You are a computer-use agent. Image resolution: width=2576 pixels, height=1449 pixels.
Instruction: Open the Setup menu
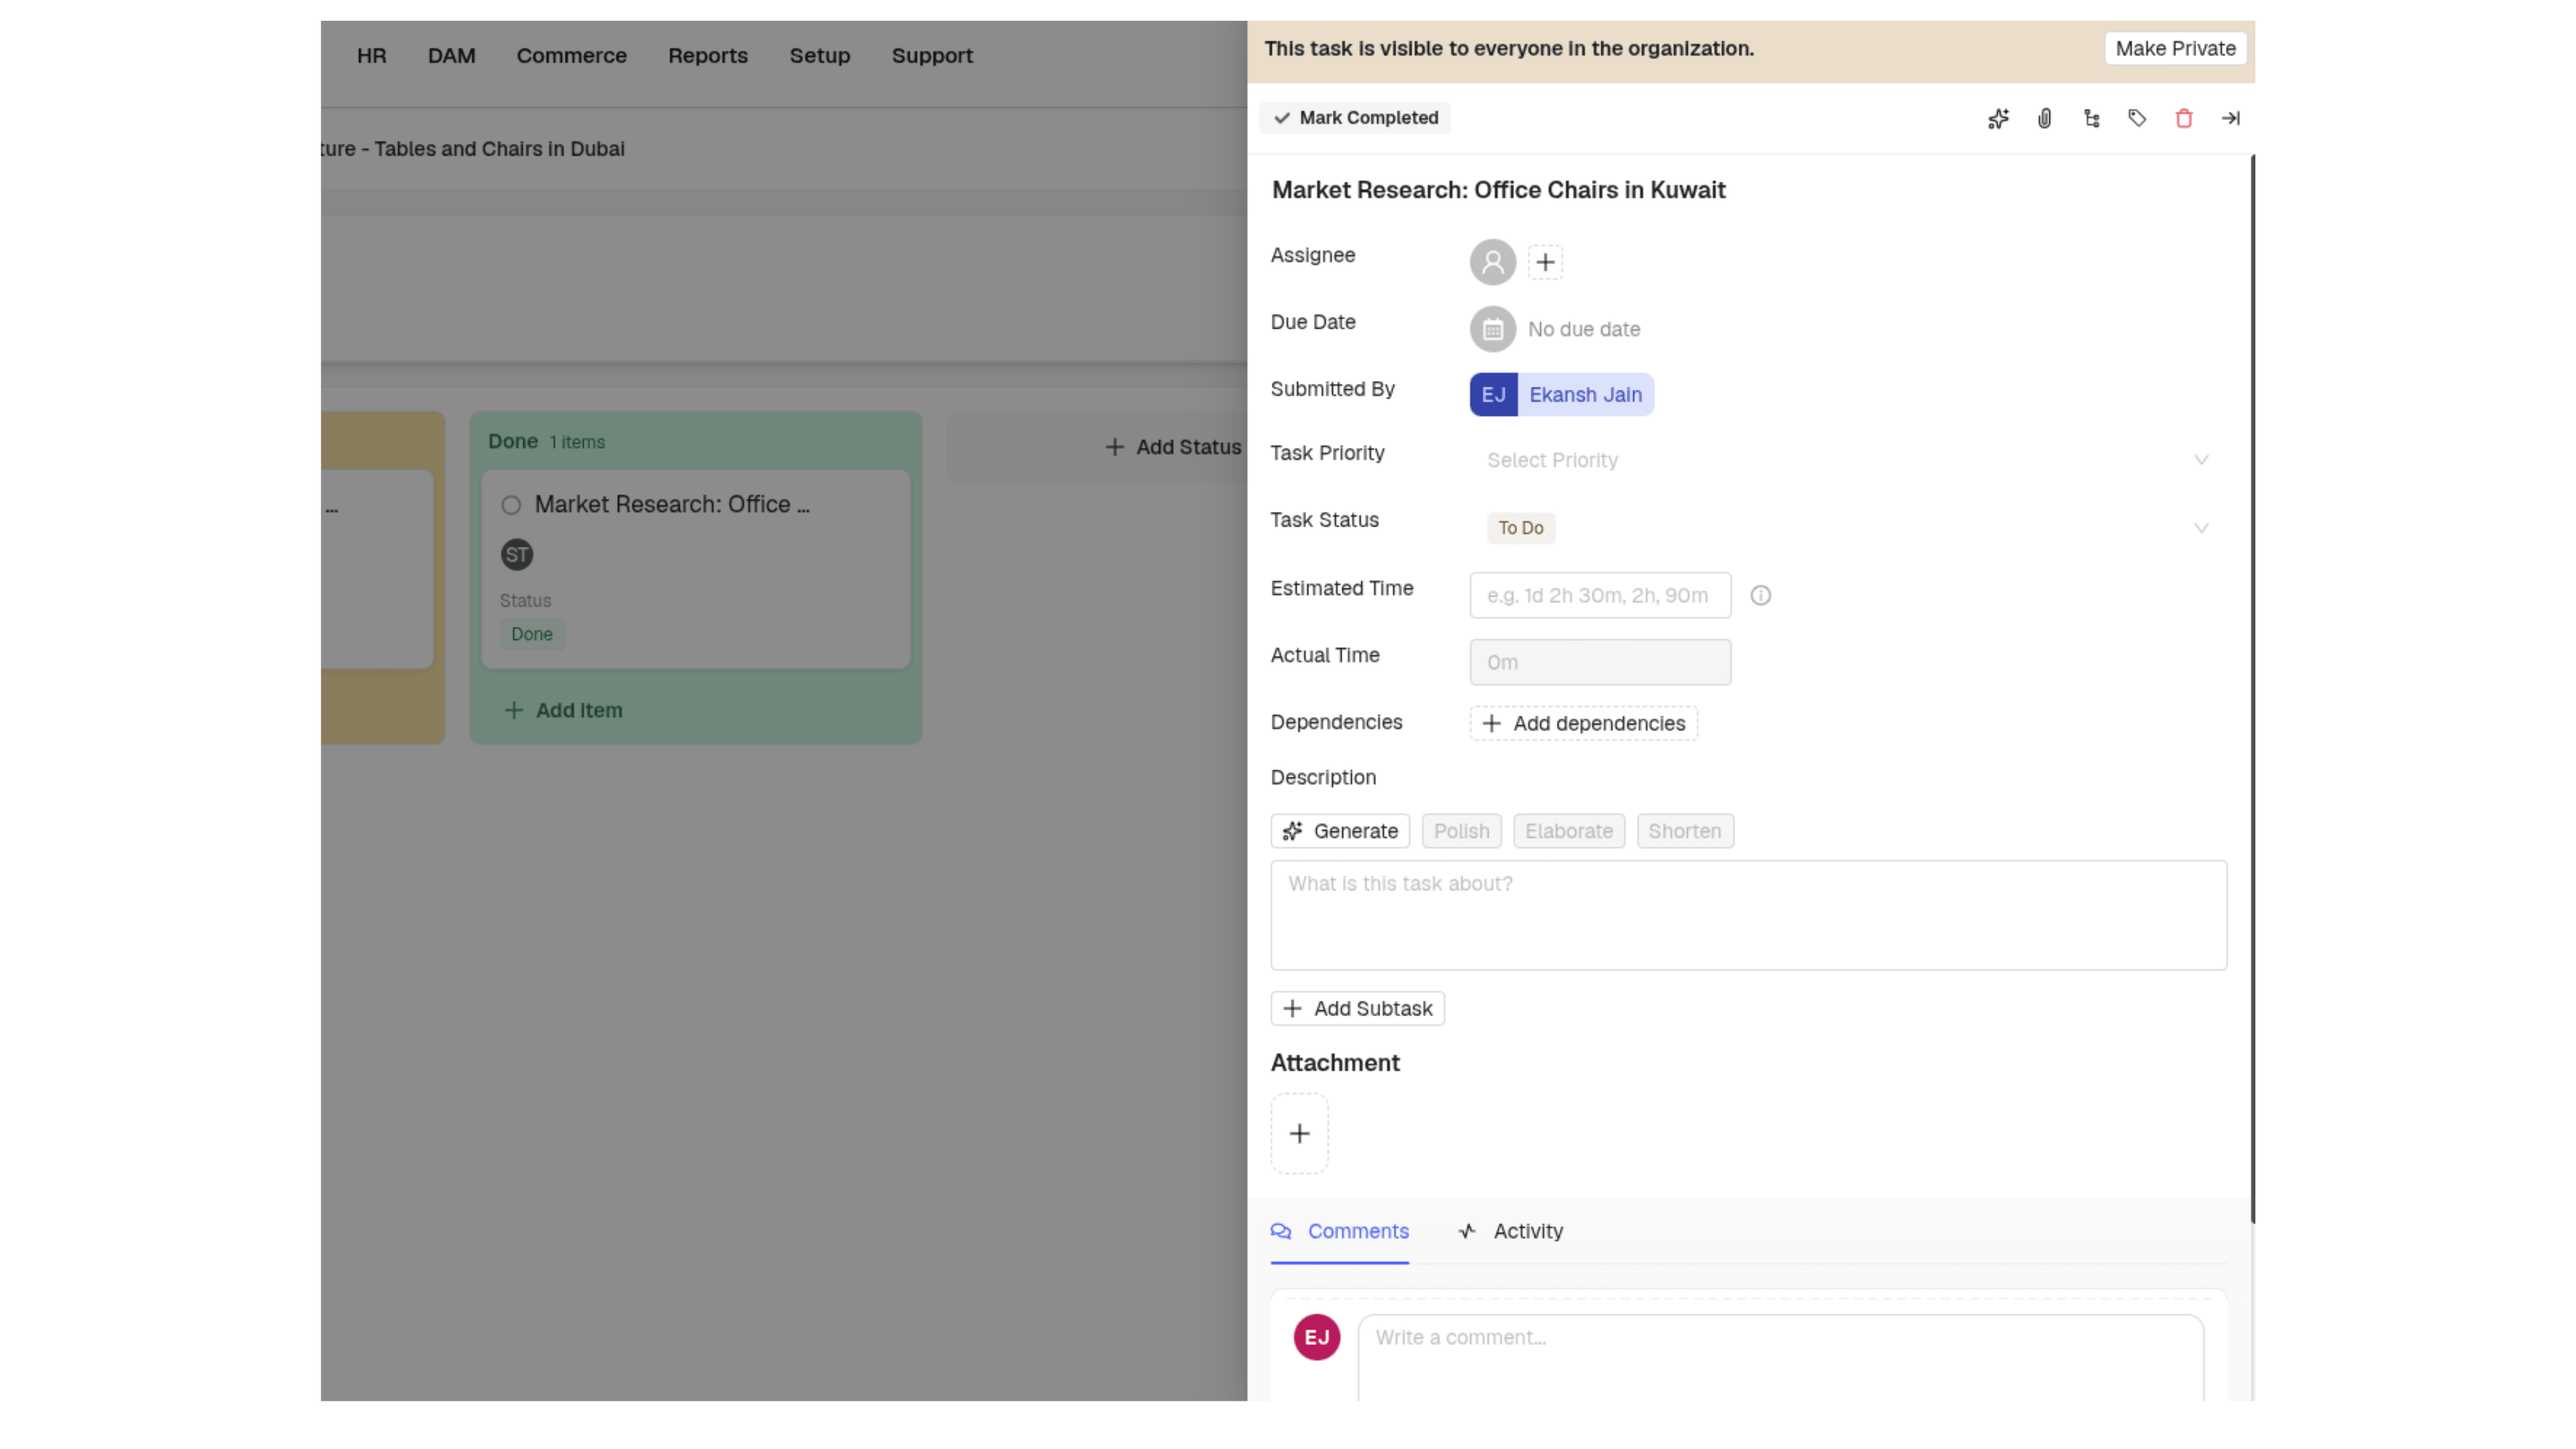point(819,56)
